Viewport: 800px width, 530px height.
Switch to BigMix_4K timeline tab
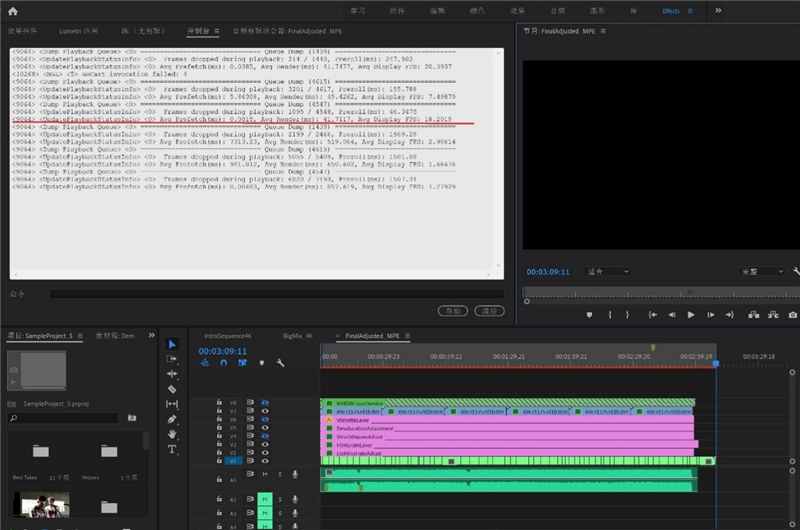pos(298,336)
